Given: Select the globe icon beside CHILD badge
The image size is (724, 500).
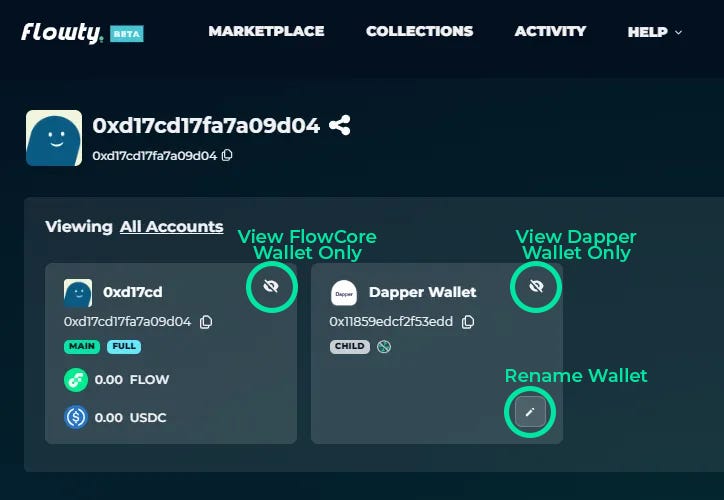Looking at the screenshot, I should click(384, 346).
